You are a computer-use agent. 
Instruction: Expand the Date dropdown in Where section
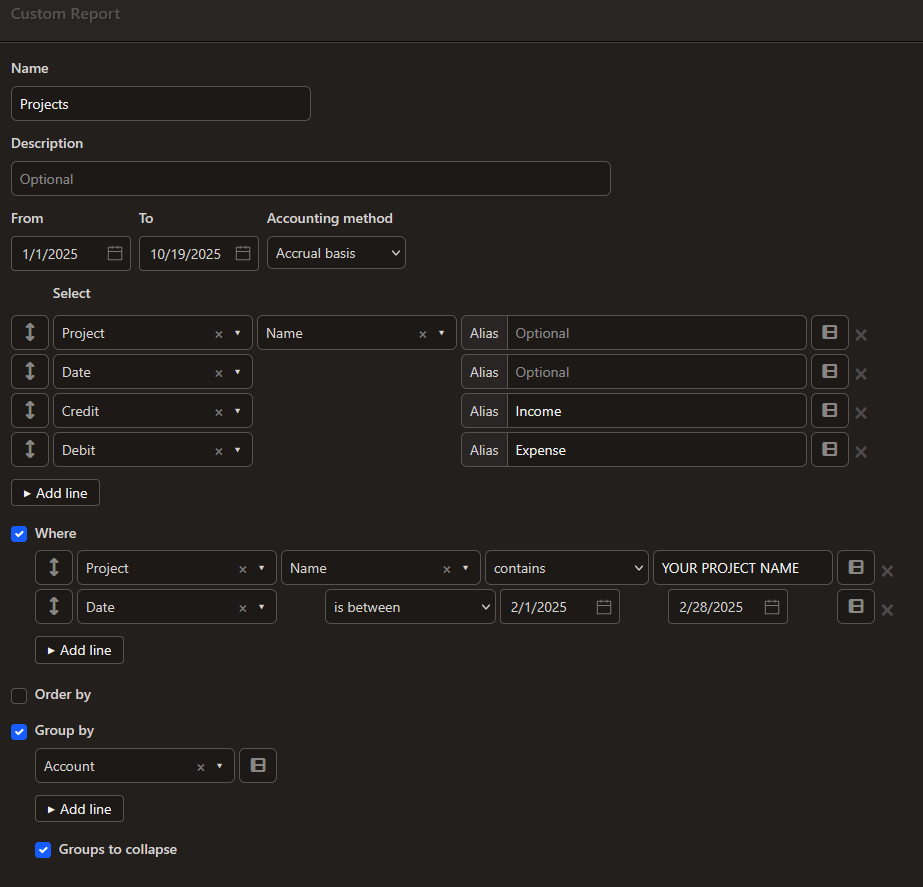tap(261, 607)
